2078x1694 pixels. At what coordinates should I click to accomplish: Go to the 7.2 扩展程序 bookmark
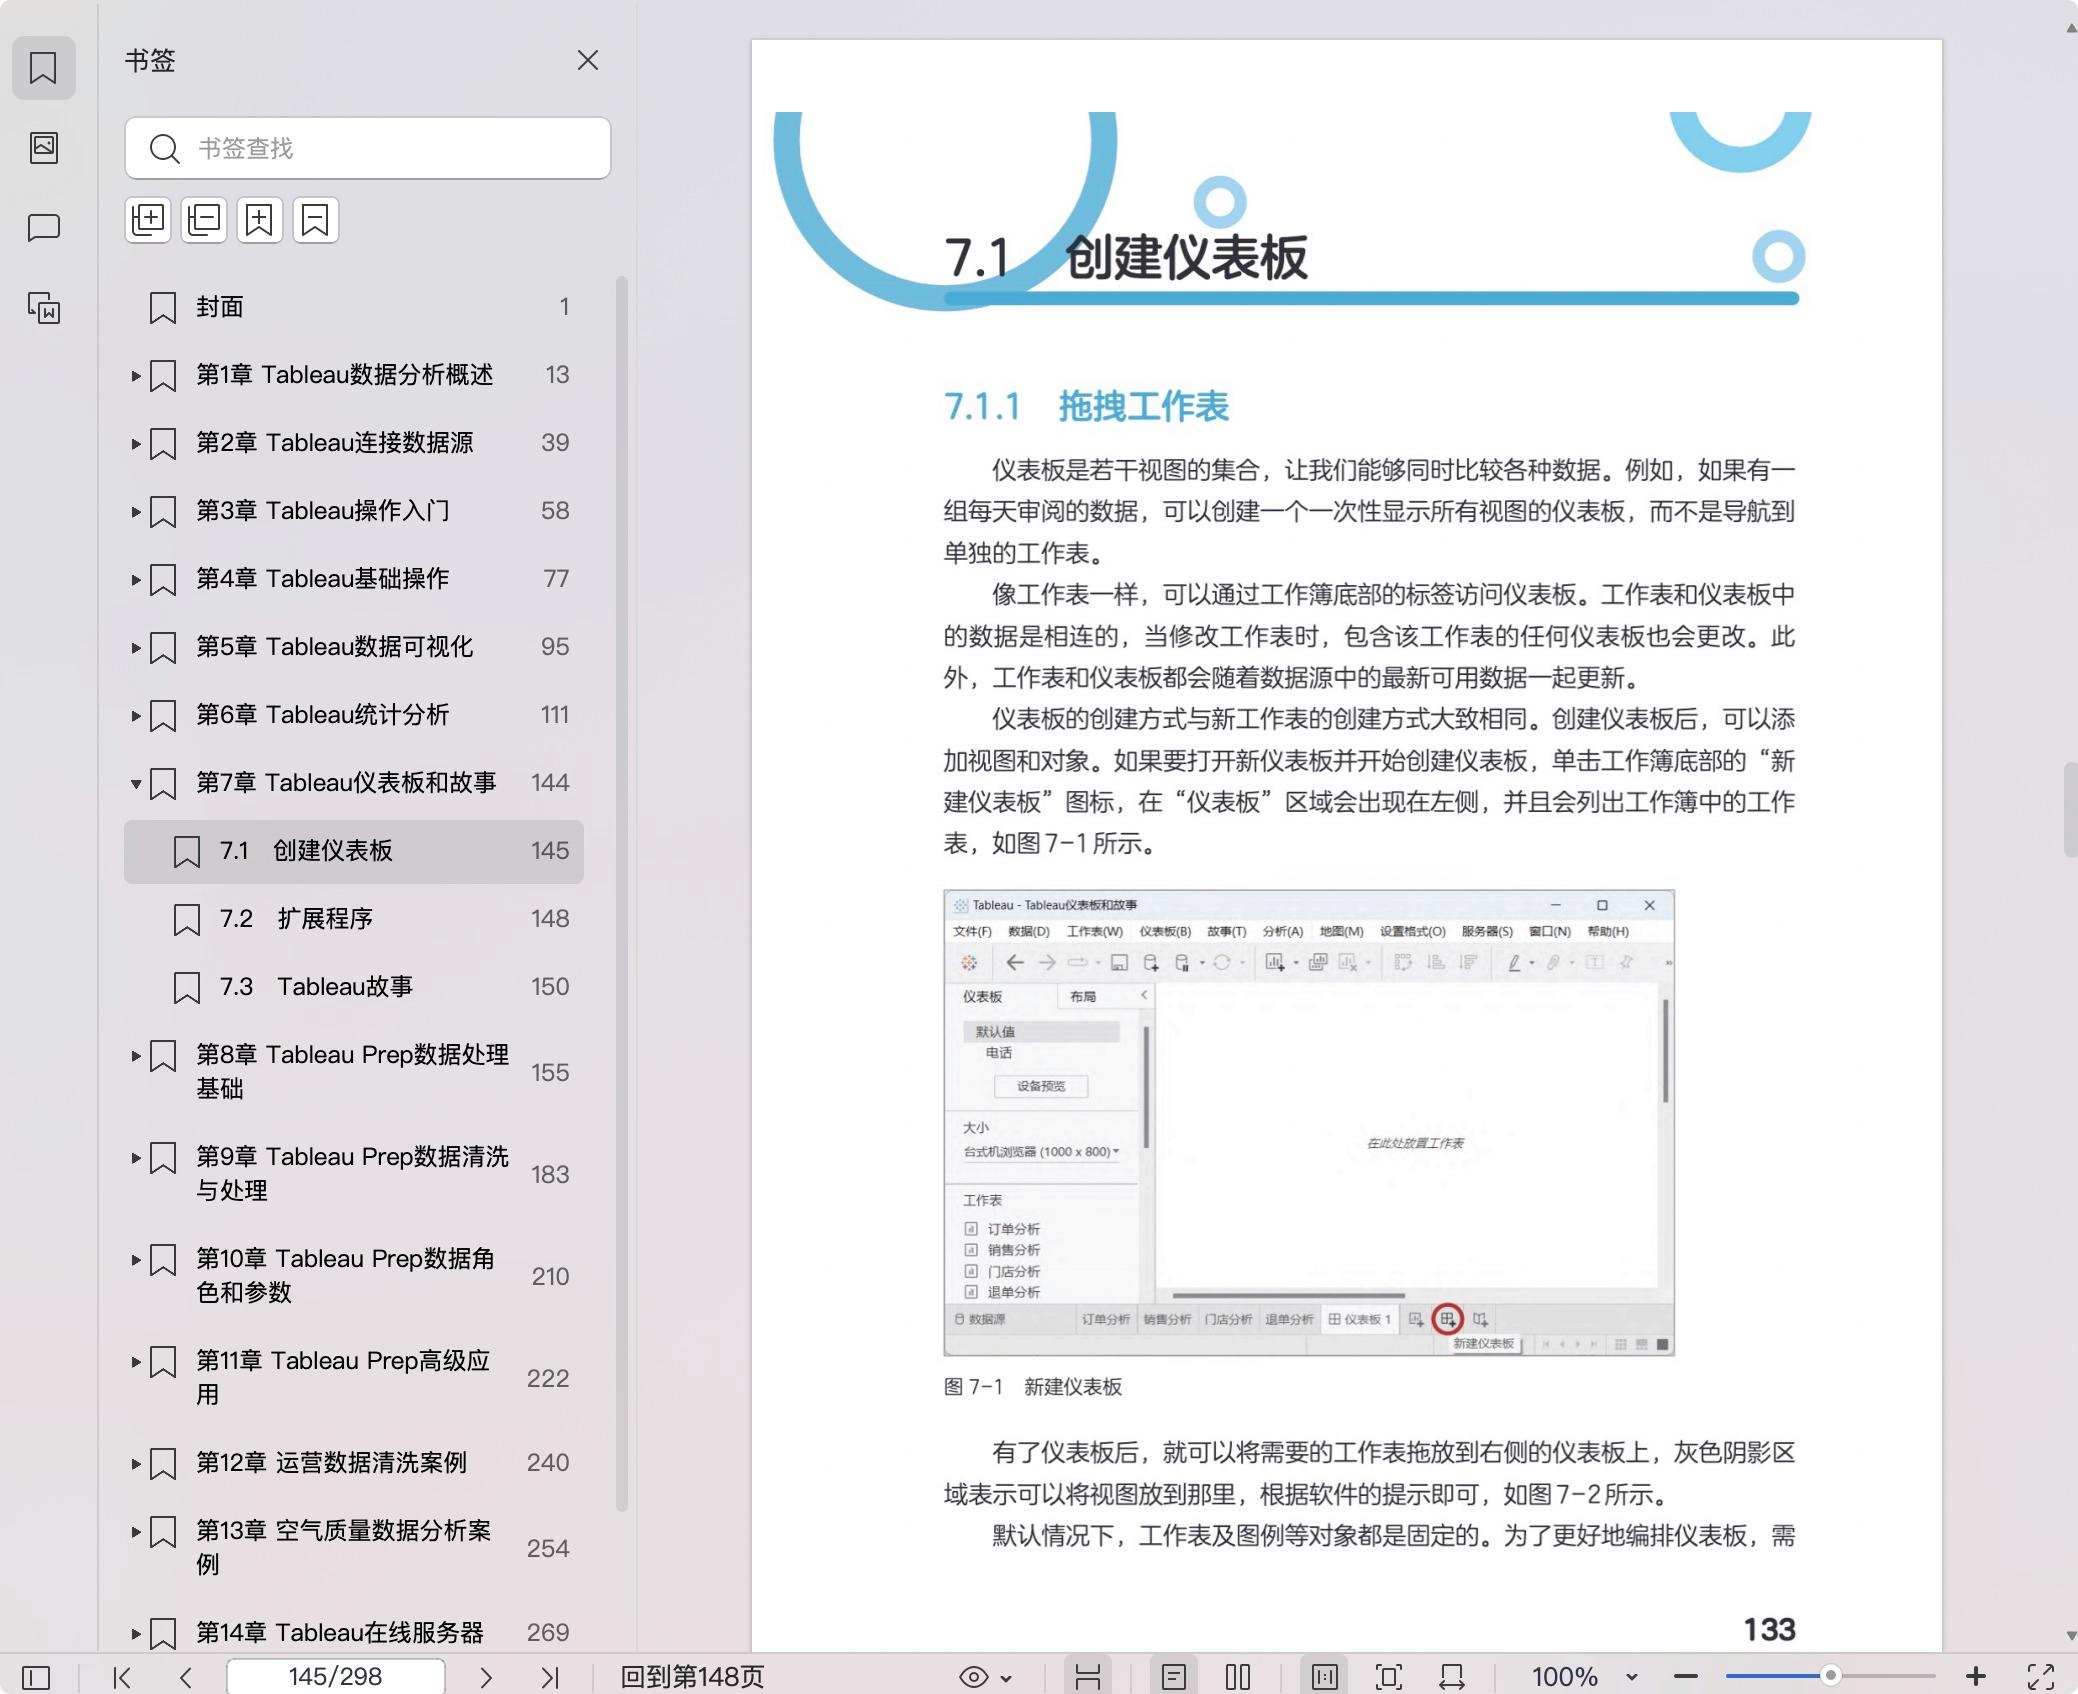click(x=354, y=919)
